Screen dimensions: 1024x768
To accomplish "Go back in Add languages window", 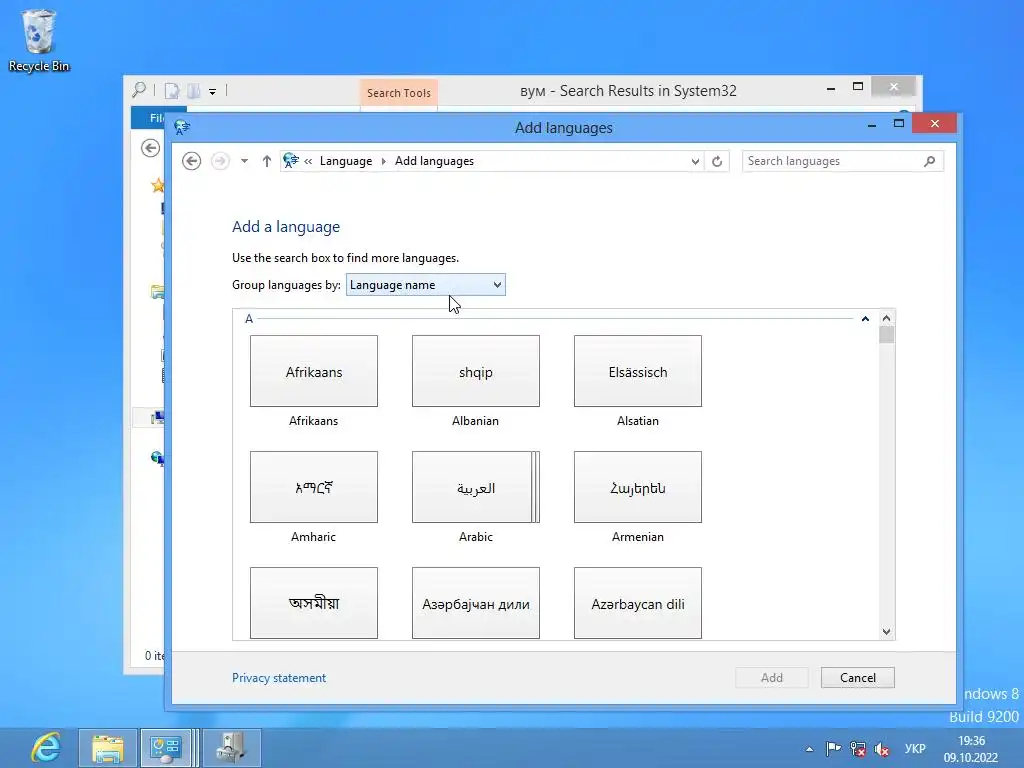I will click(191, 161).
